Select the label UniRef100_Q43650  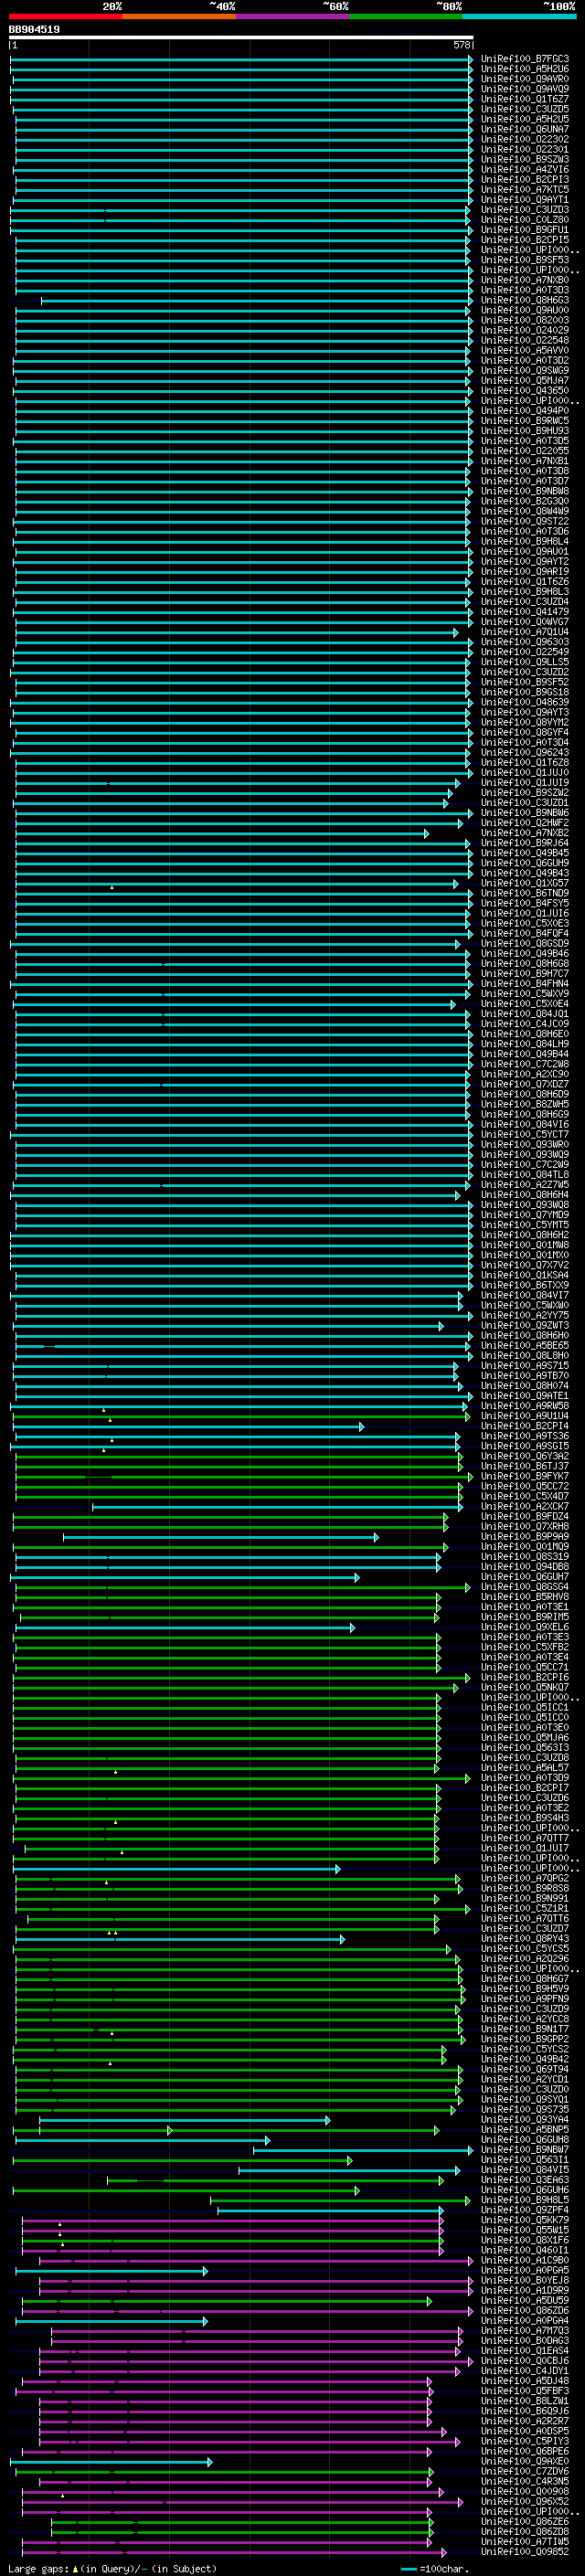point(524,391)
